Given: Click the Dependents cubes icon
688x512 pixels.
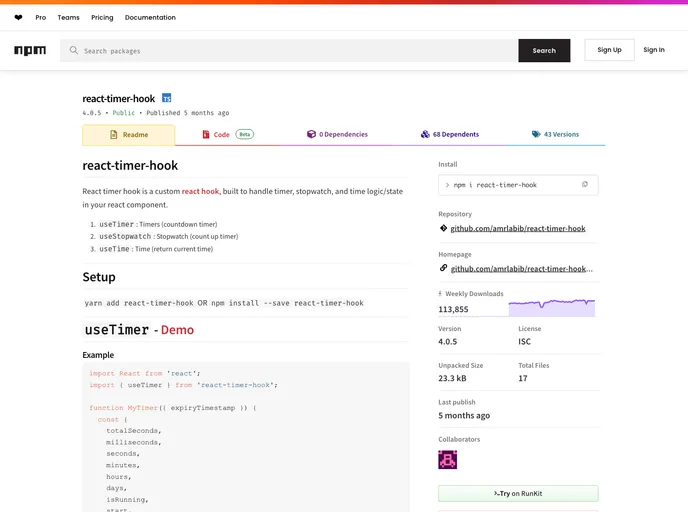Looking at the screenshot, I should (425, 134).
